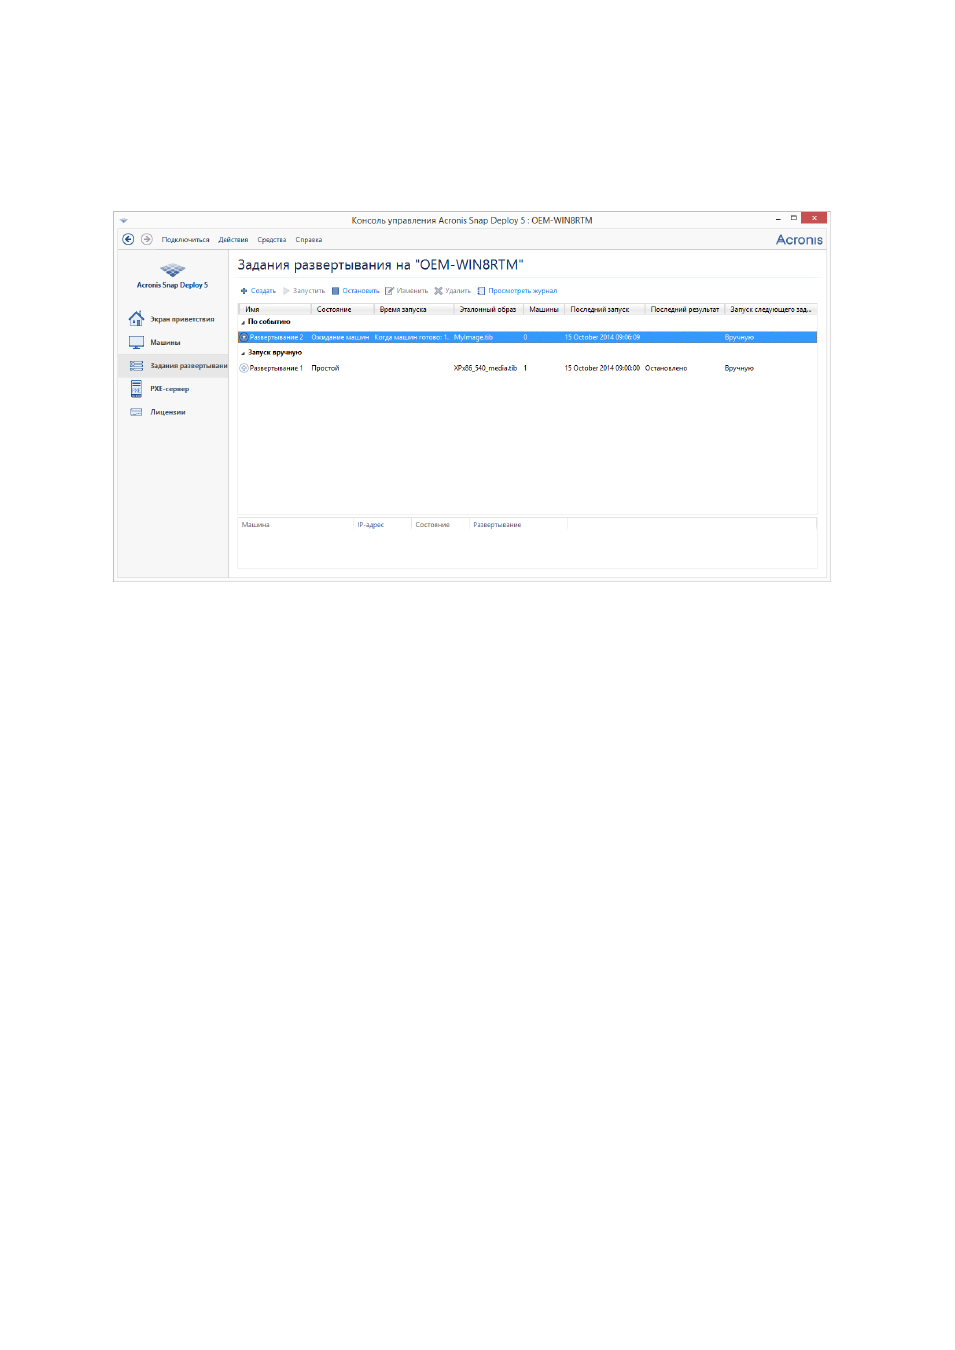Sort by Последний запуск column header
Image resolution: width=955 pixels, height=1350 pixels.
coord(604,309)
